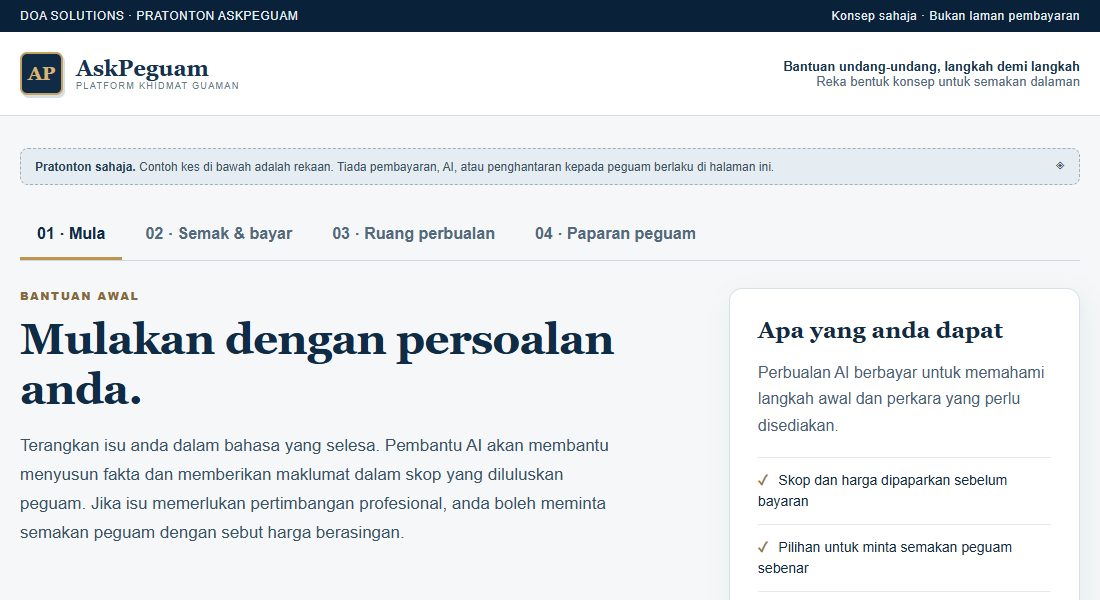Click the AP logo icon
The image size is (1100, 600).
pyautogui.click(x=41, y=74)
